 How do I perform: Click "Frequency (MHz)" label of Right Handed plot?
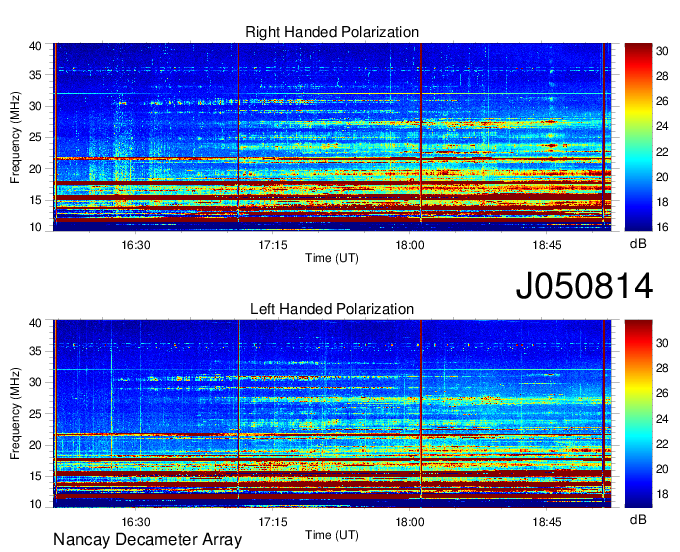[15, 137]
